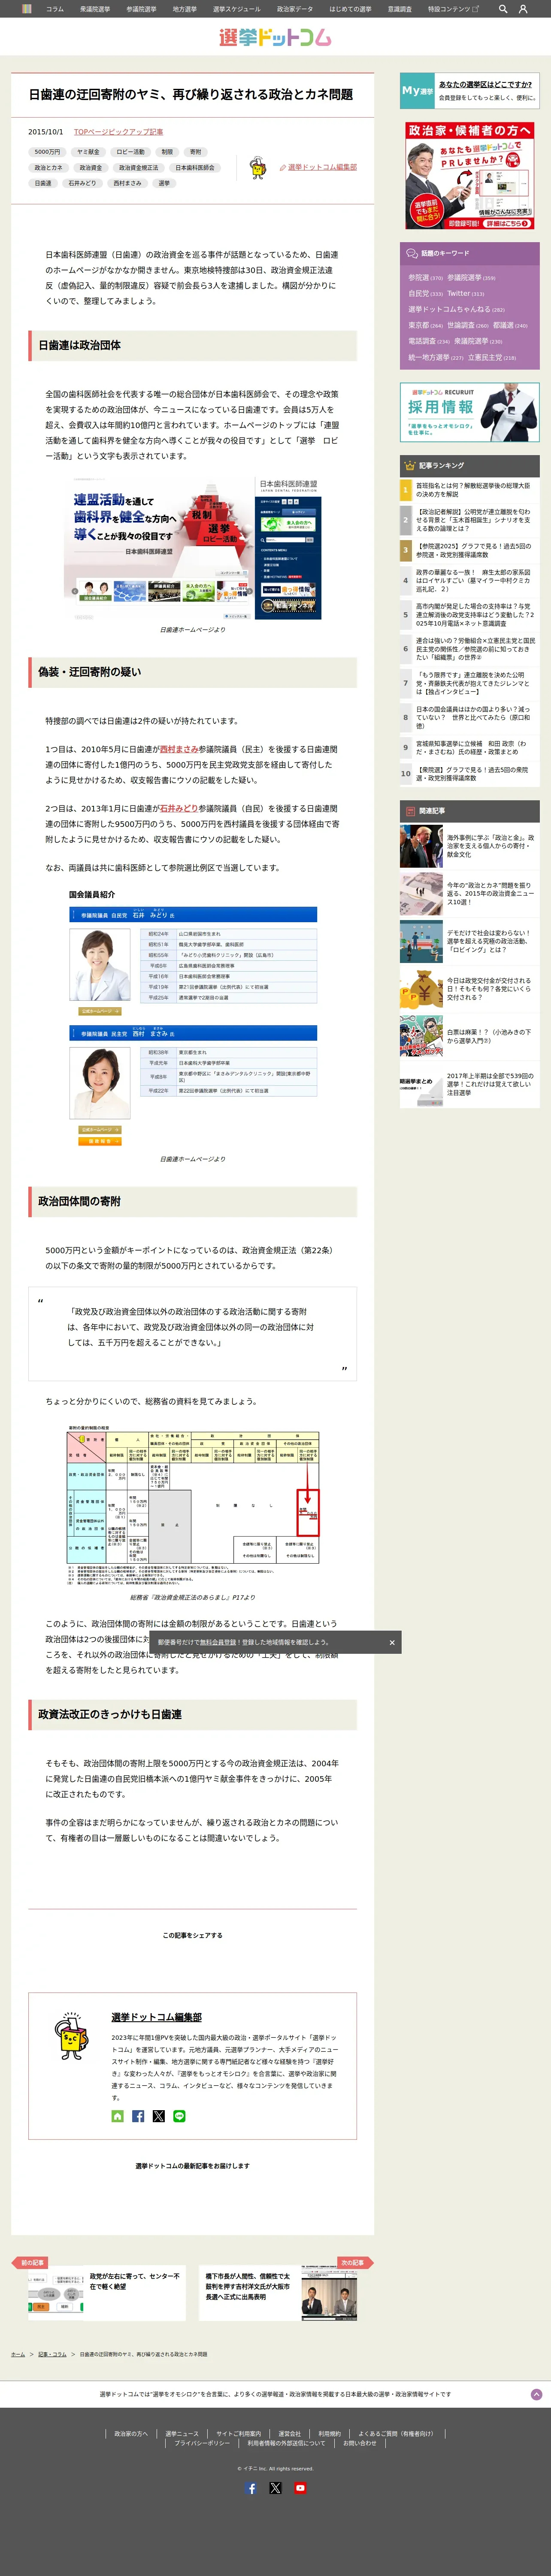Select the 政治資金規正法 tag

click(139, 168)
